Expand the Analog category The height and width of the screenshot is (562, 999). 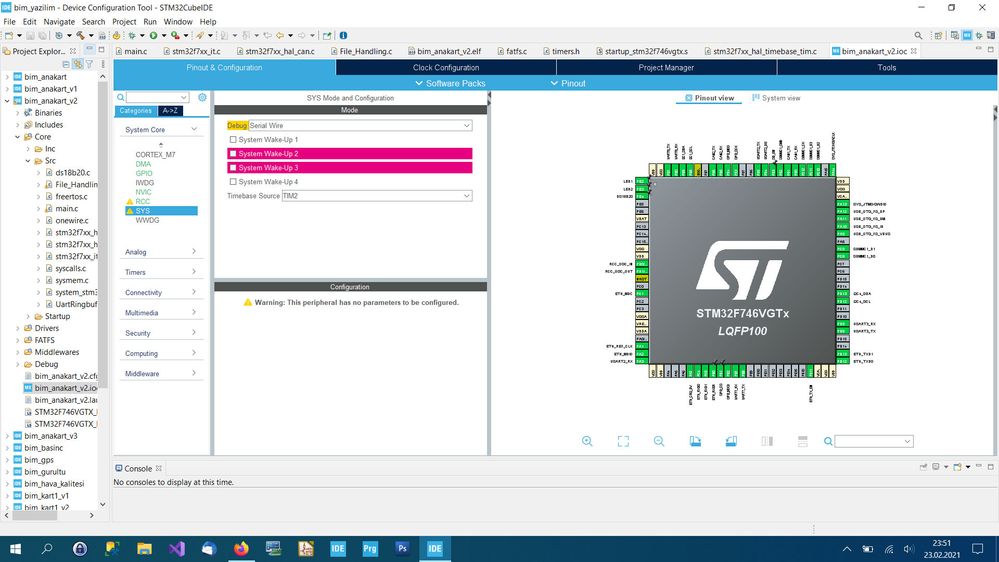coord(161,252)
